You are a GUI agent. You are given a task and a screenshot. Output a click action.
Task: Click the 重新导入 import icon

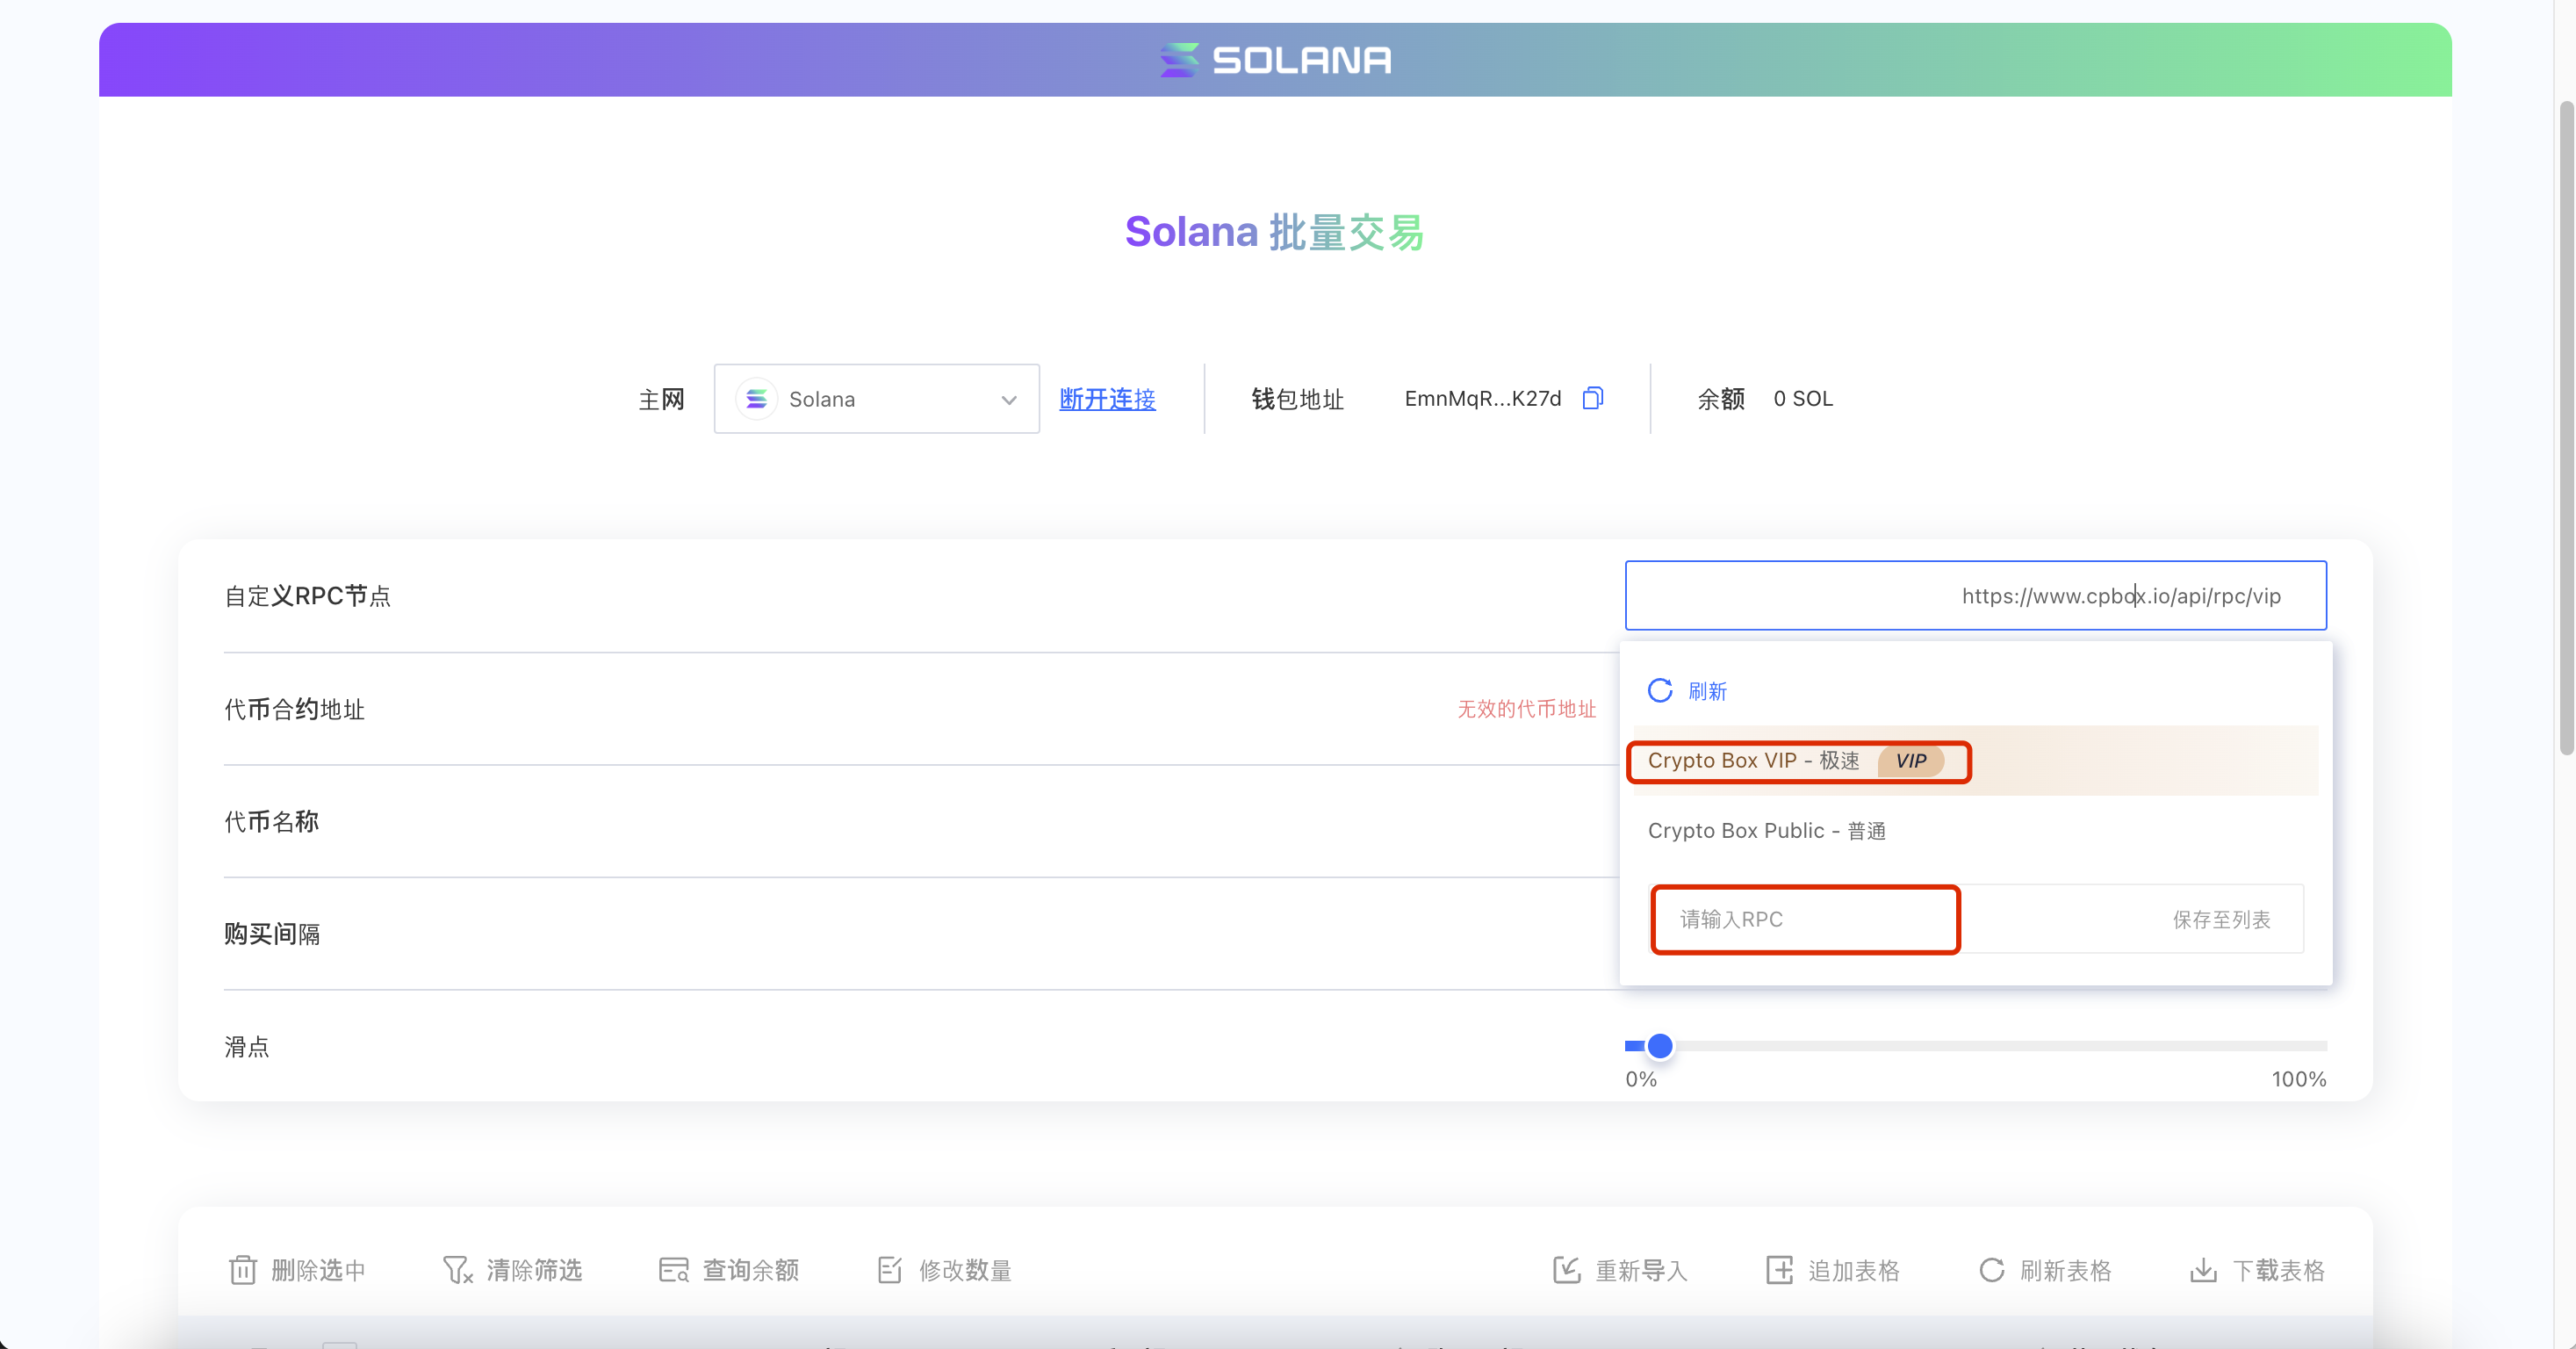(x=1566, y=1269)
